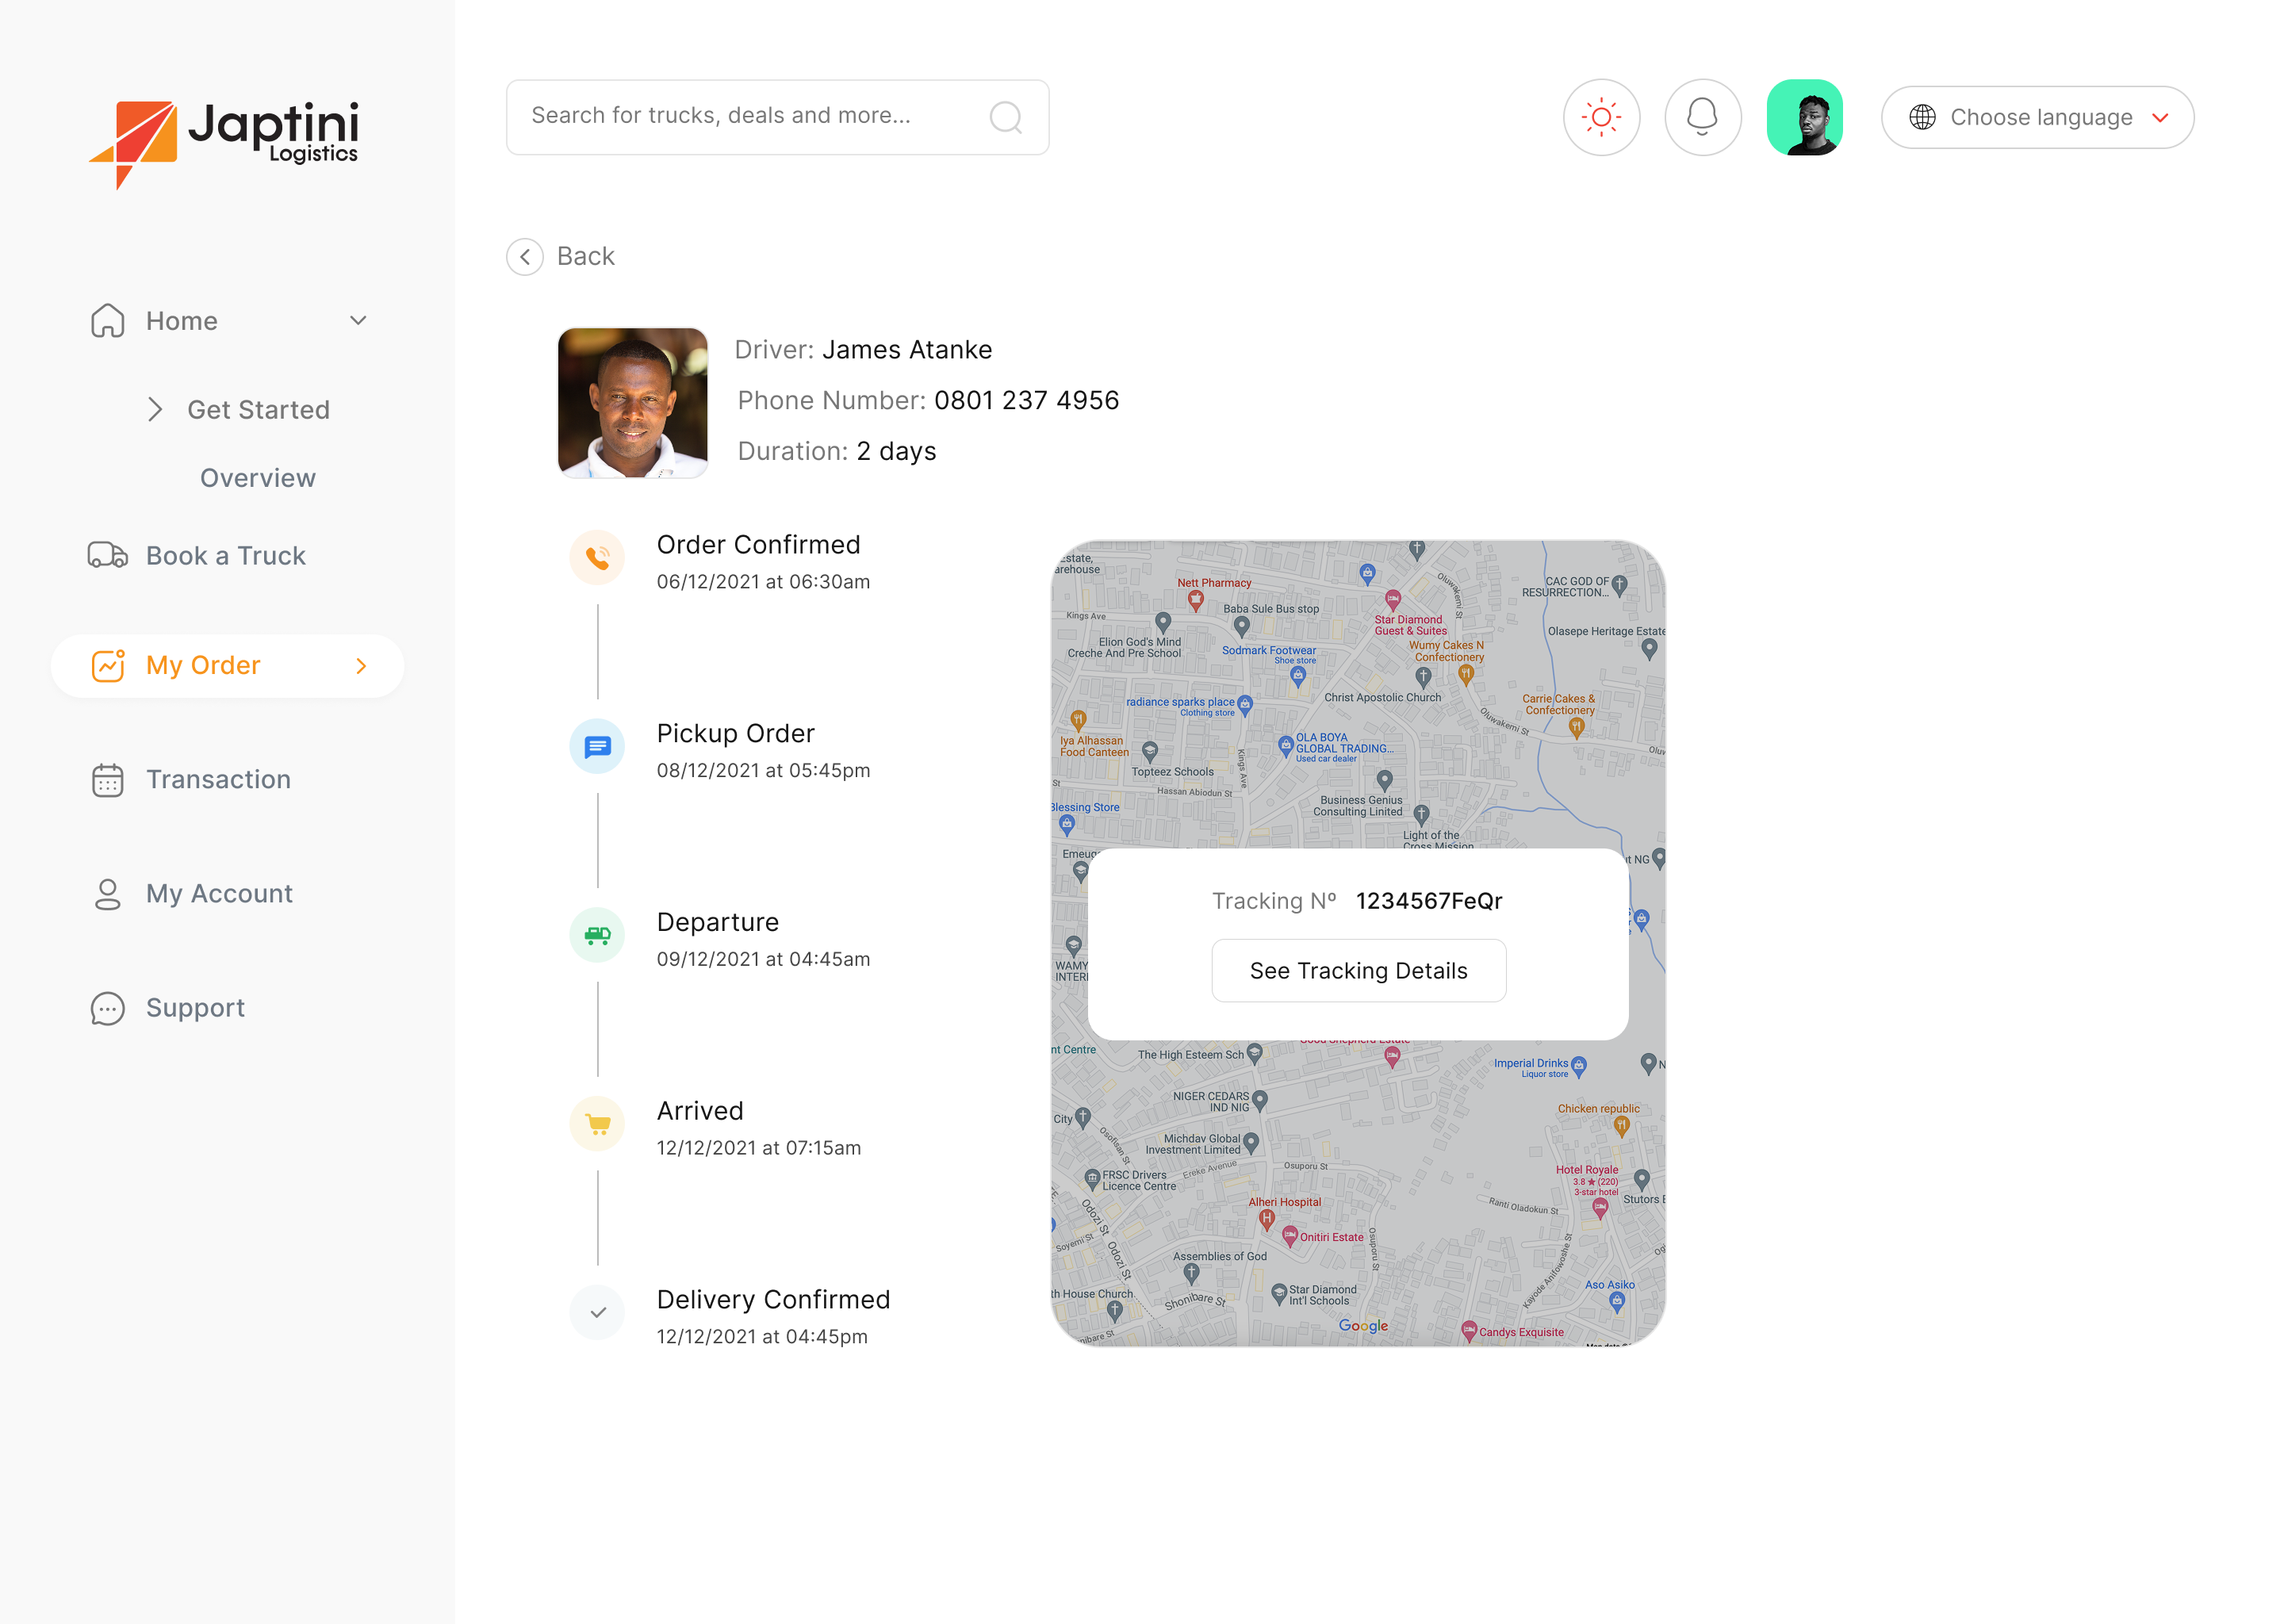Open the user profile avatar

point(1804,117)
